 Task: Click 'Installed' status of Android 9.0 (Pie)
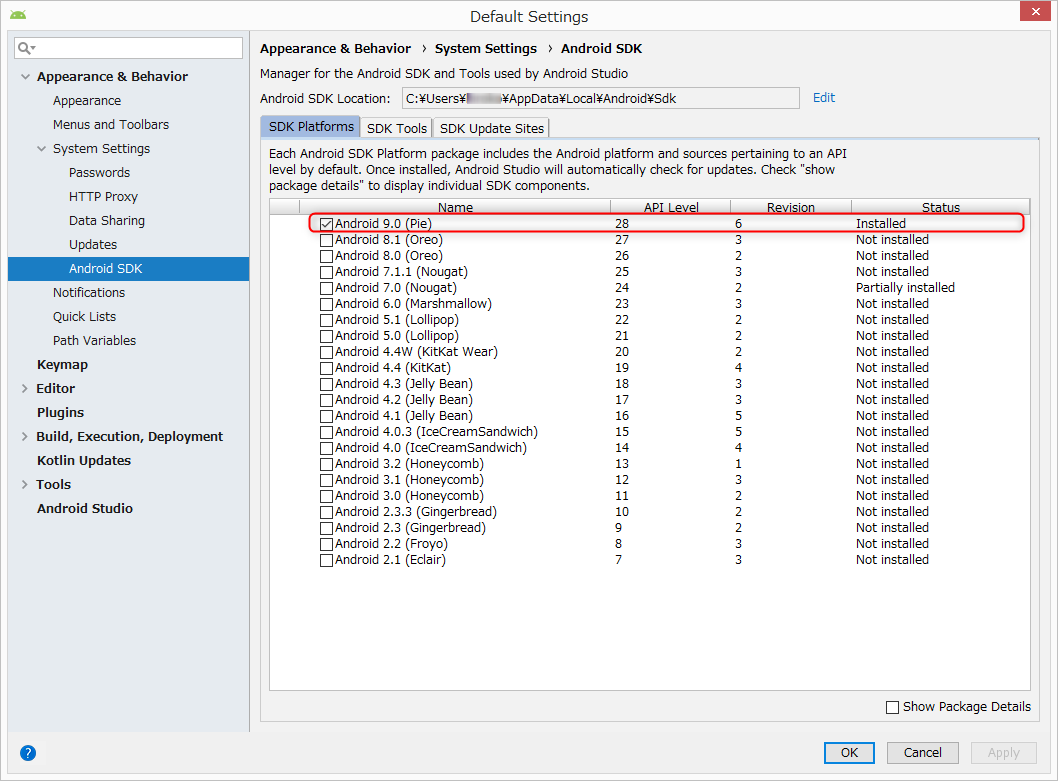pos(881,224)
